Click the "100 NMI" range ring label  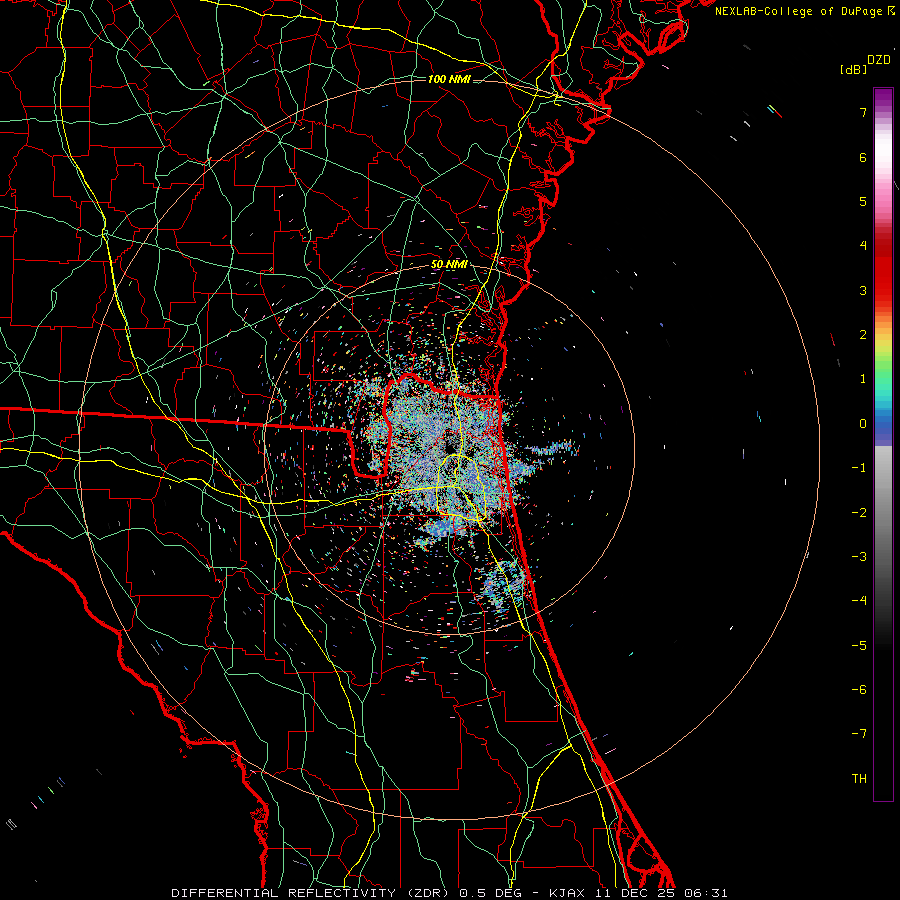tap(449, 79)
